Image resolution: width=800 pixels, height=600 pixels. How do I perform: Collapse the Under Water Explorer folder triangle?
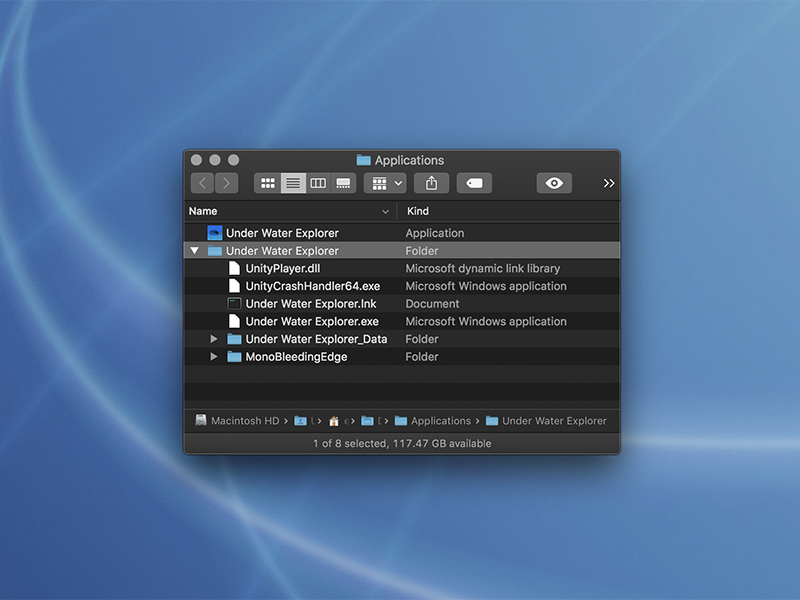[x=194, y=251]
